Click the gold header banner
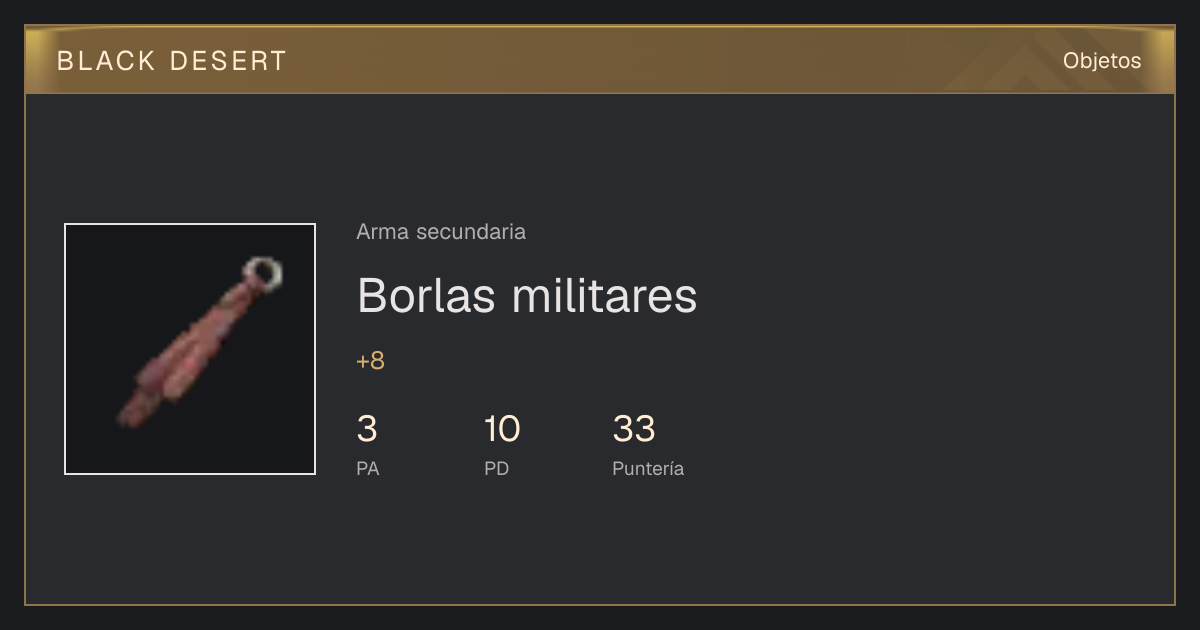 (600, 60)
